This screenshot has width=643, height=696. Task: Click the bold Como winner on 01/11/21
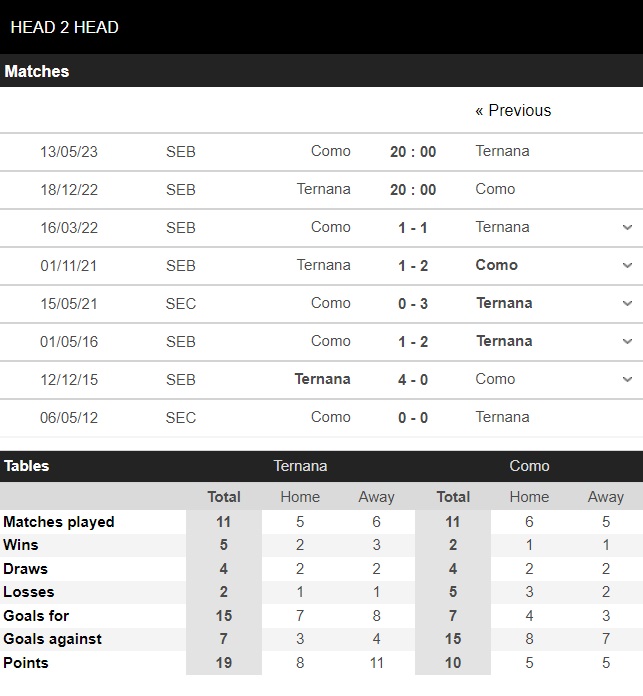(x=497, y=265)
